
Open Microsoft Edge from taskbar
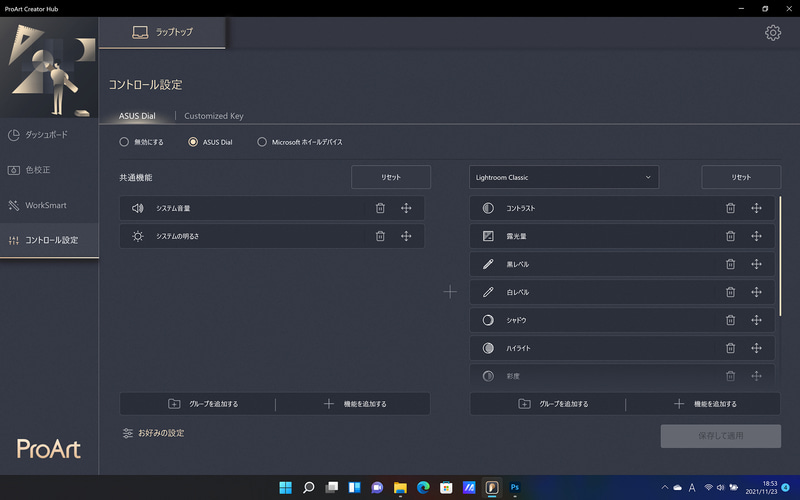(x=423, y=487)
